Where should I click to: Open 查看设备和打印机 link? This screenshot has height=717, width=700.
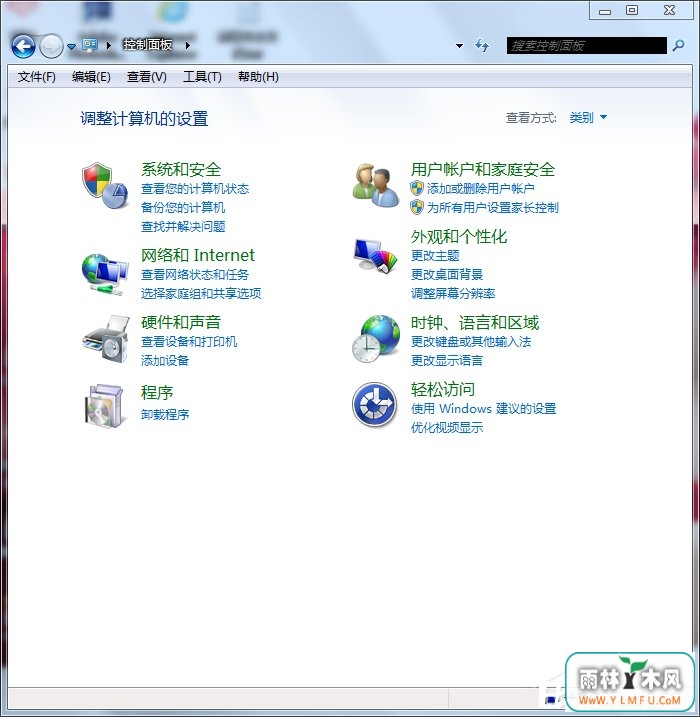tap(189, 342)
